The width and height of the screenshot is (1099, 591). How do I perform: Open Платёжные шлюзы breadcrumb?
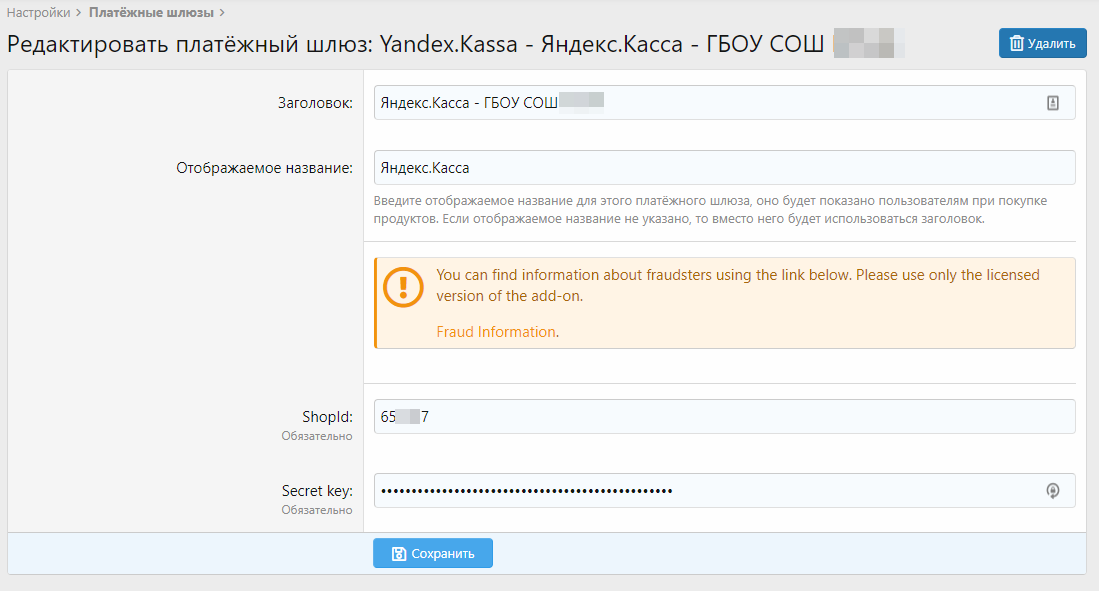click(151, 13)
